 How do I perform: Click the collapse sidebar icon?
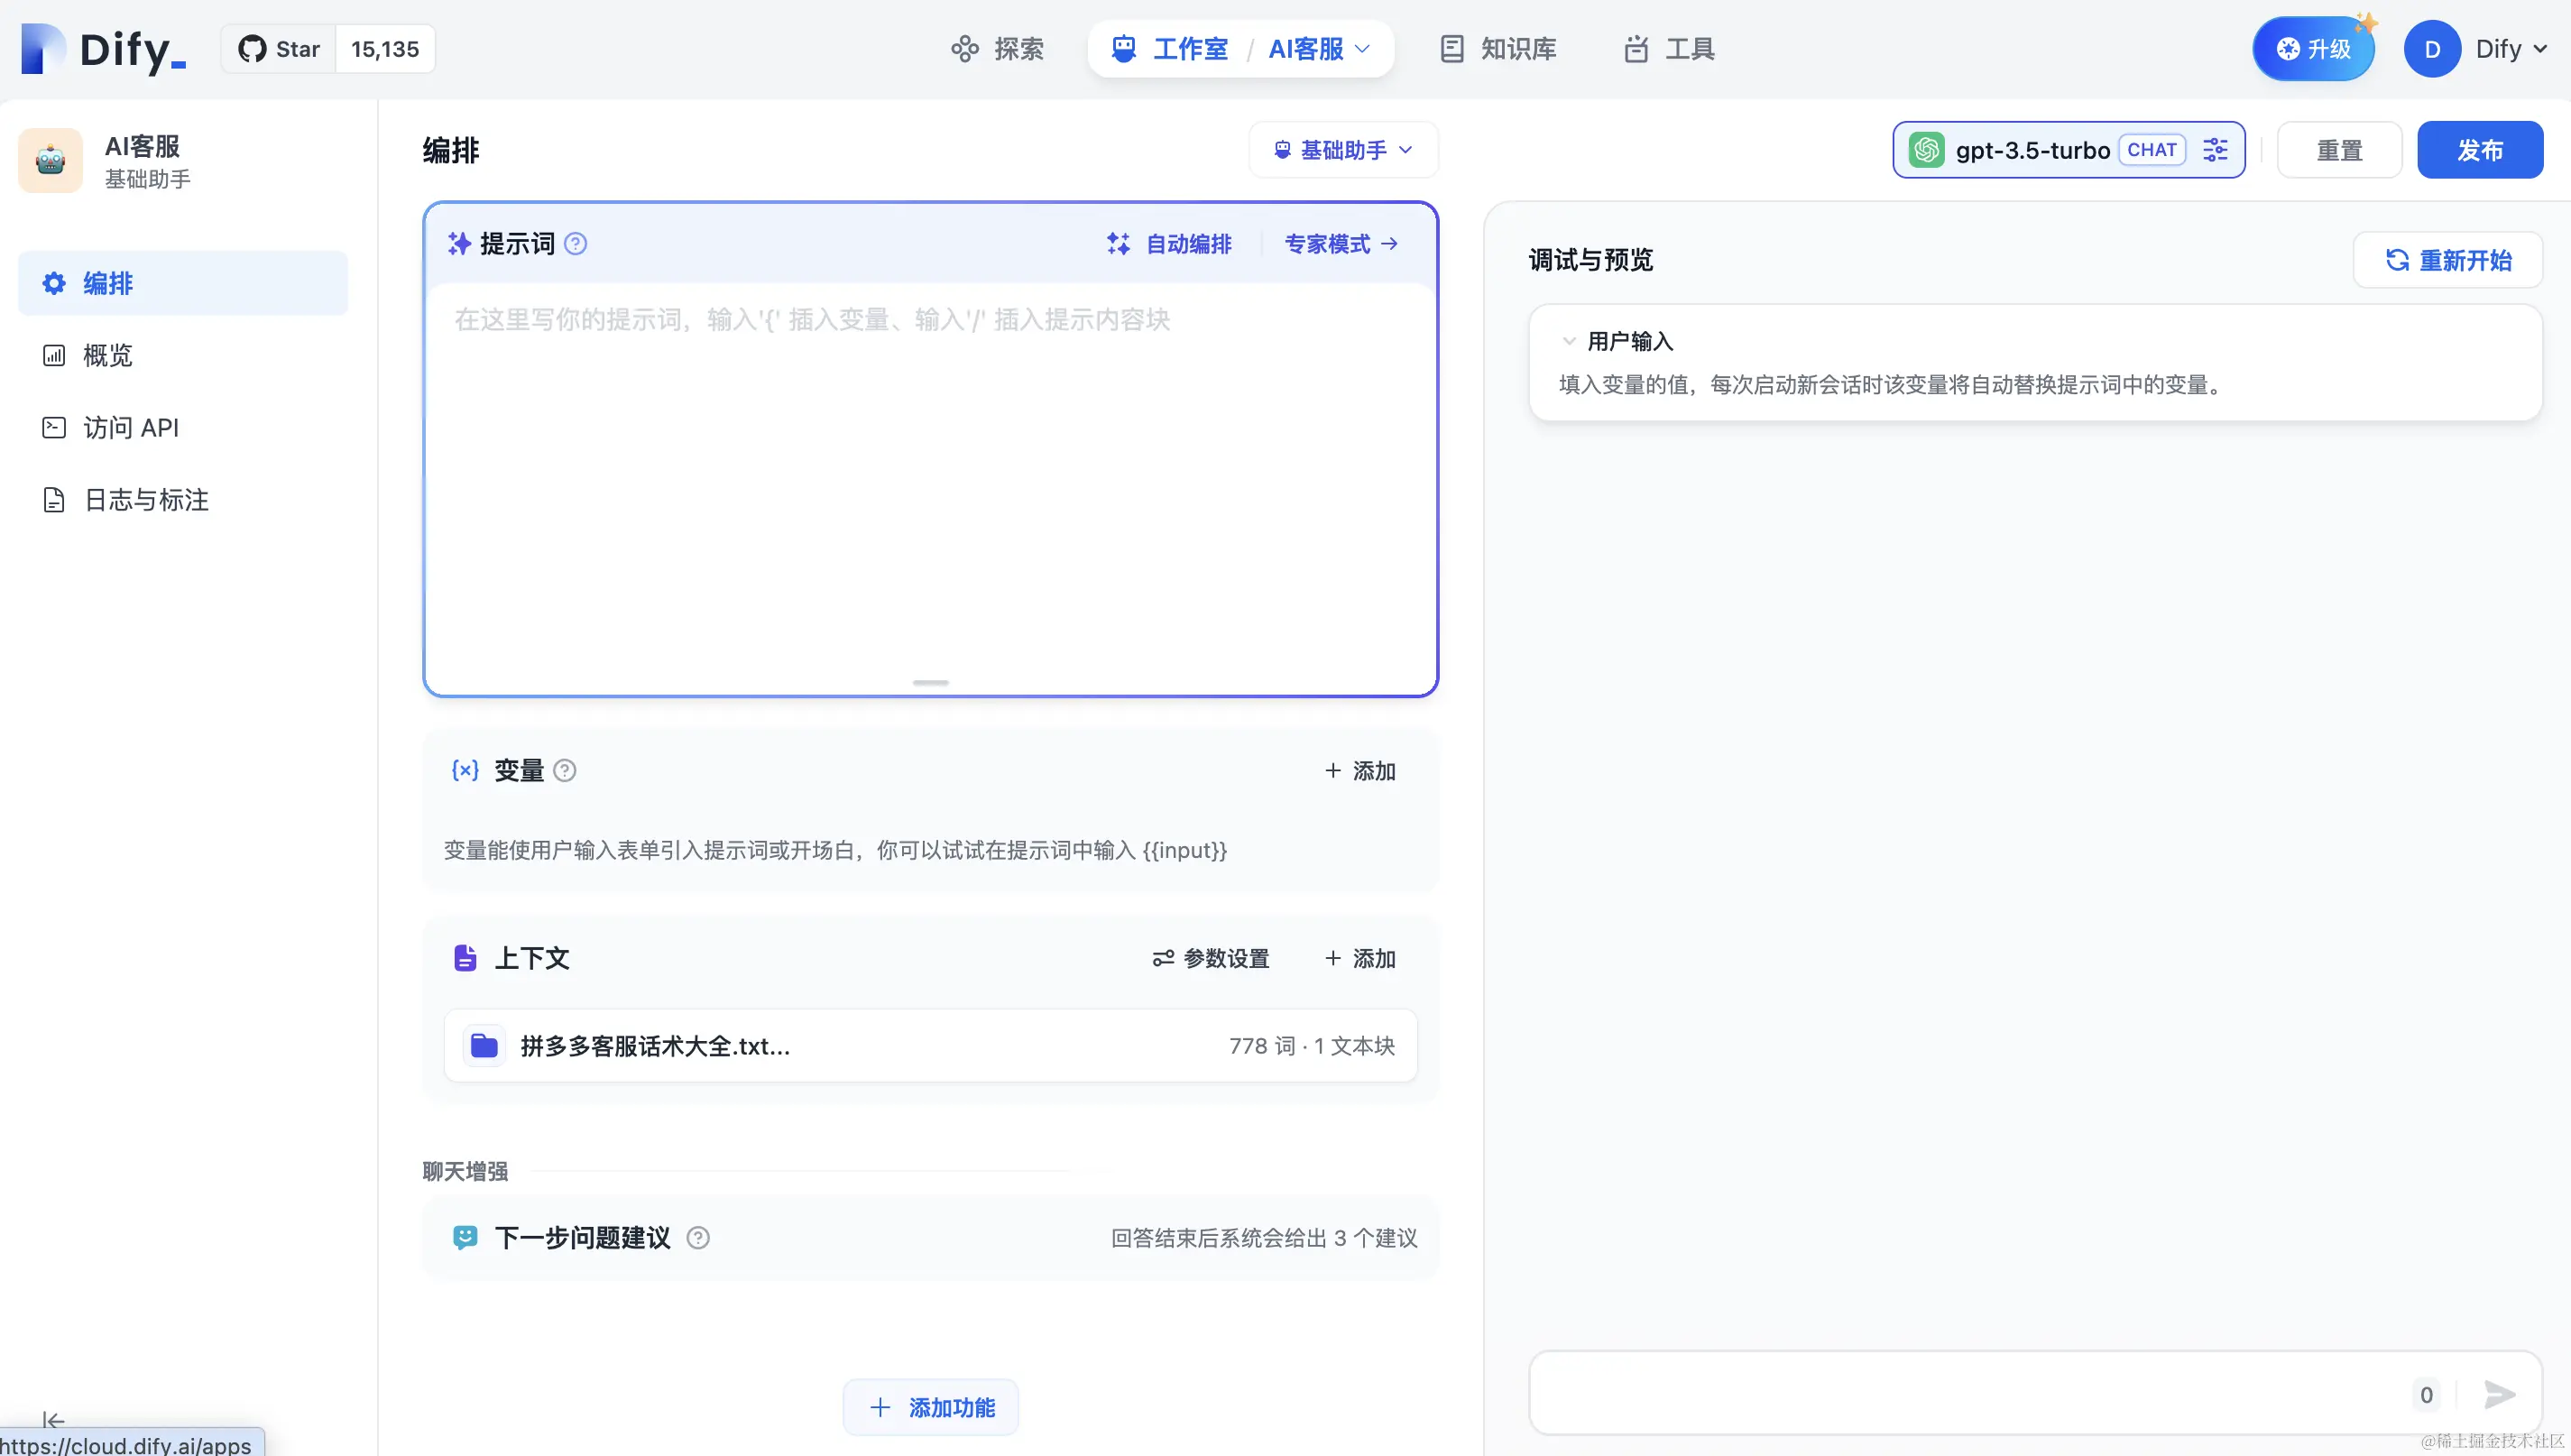click(x=53, y=1420)
